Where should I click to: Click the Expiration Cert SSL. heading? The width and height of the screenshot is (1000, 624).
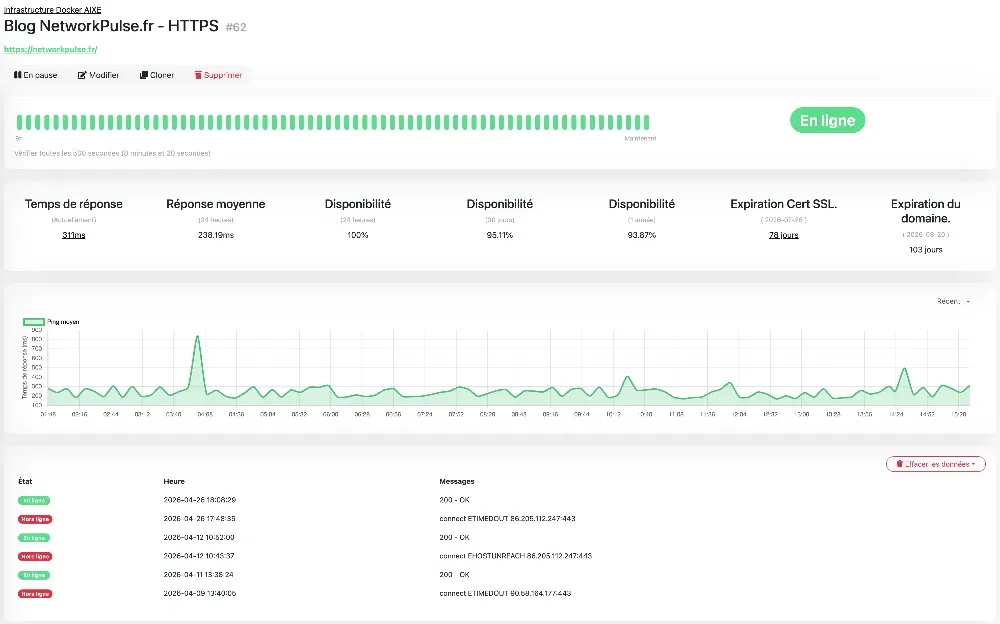click(x=783, y=204)
